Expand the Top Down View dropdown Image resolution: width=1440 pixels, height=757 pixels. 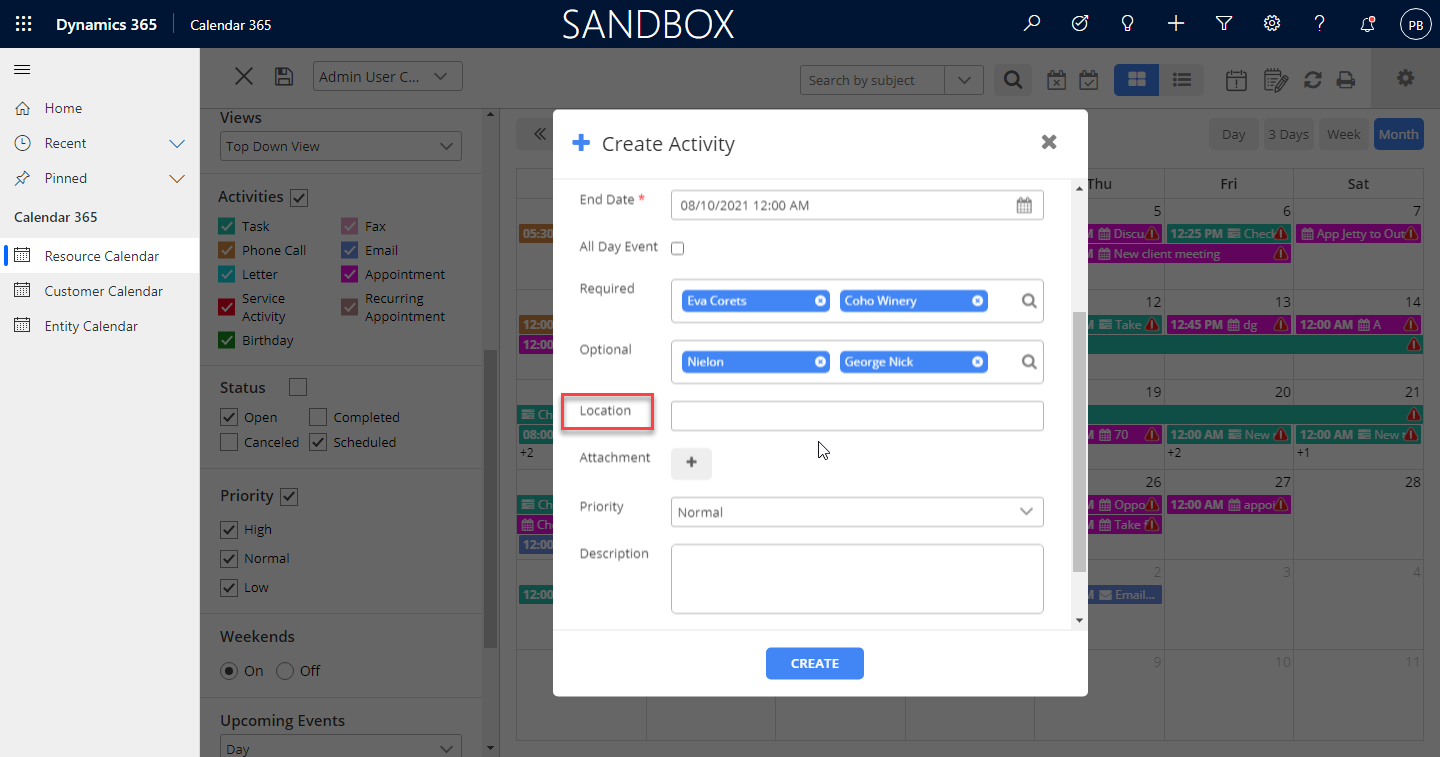pos(340,146)
